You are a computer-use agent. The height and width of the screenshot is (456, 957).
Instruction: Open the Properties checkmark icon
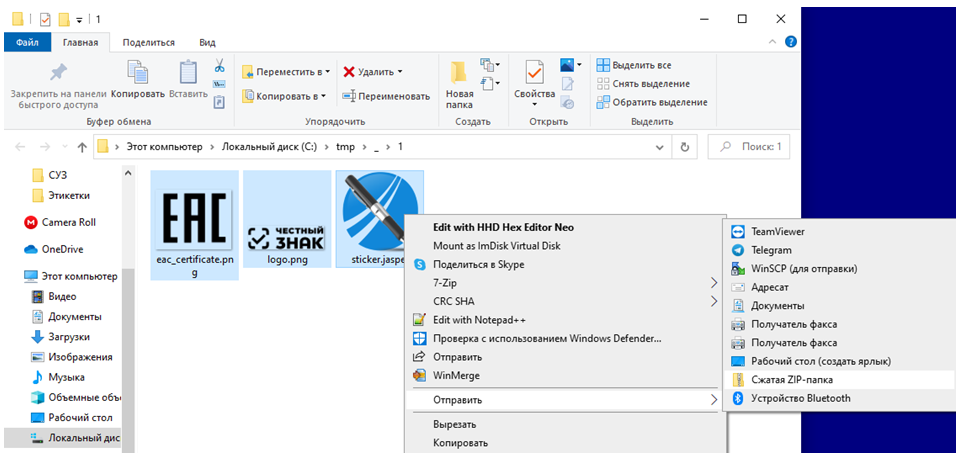click(x=534, y=73)
